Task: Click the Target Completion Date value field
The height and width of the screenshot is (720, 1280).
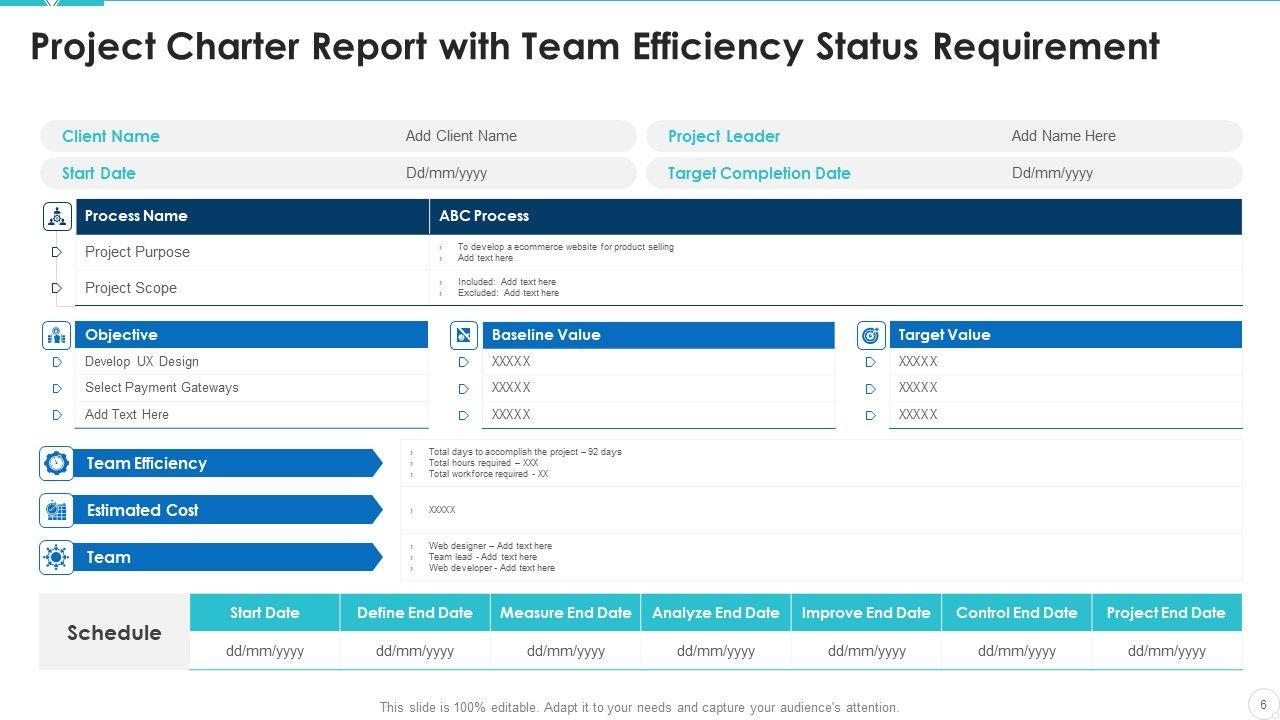Action: tap(1052, 173)
